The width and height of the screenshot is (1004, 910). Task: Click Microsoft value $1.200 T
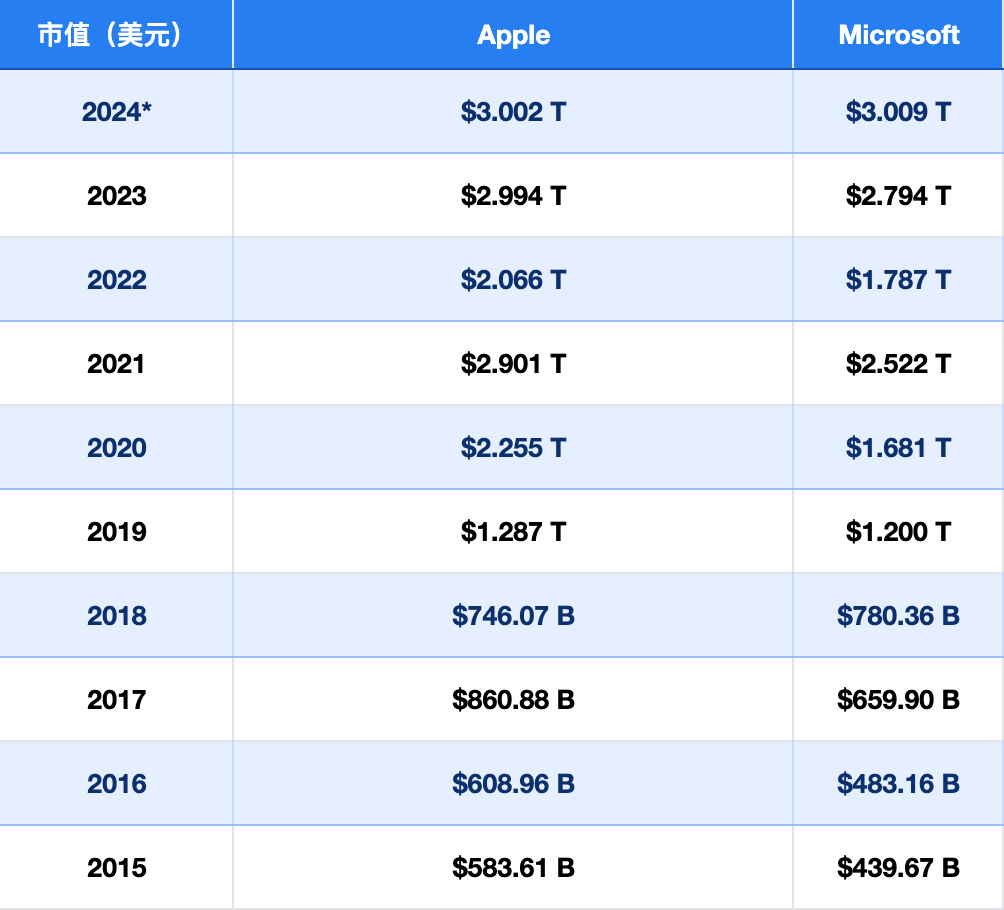898,532
